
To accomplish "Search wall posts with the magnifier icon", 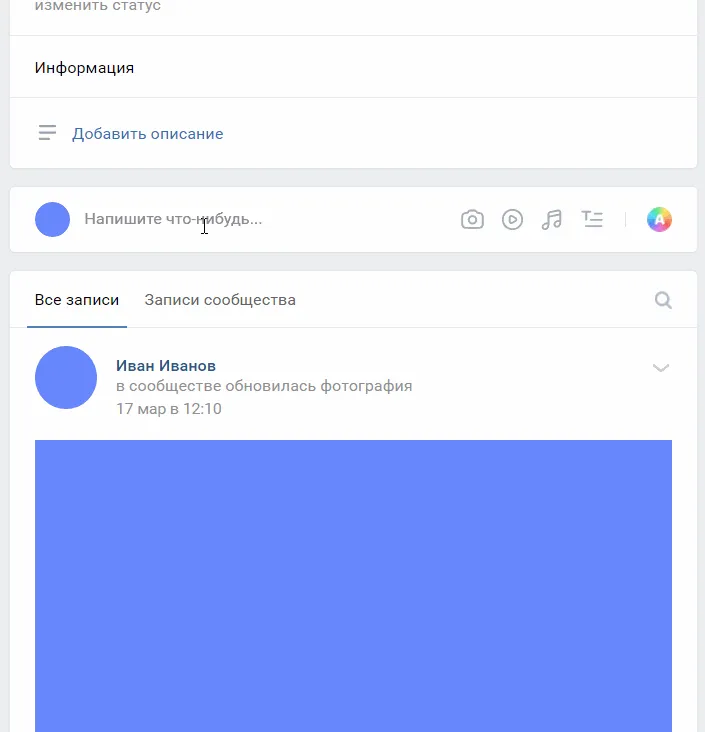I will [x=663, y=300].
